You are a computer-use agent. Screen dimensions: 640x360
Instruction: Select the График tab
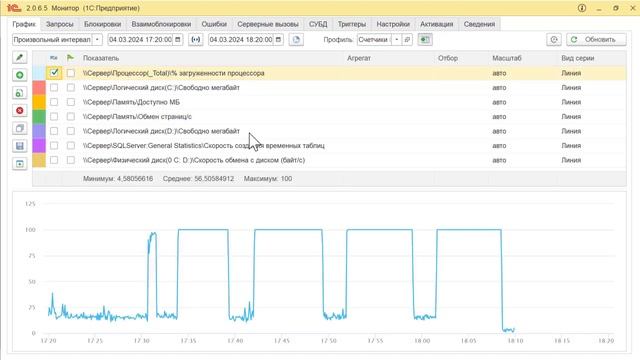click(24, 24)
